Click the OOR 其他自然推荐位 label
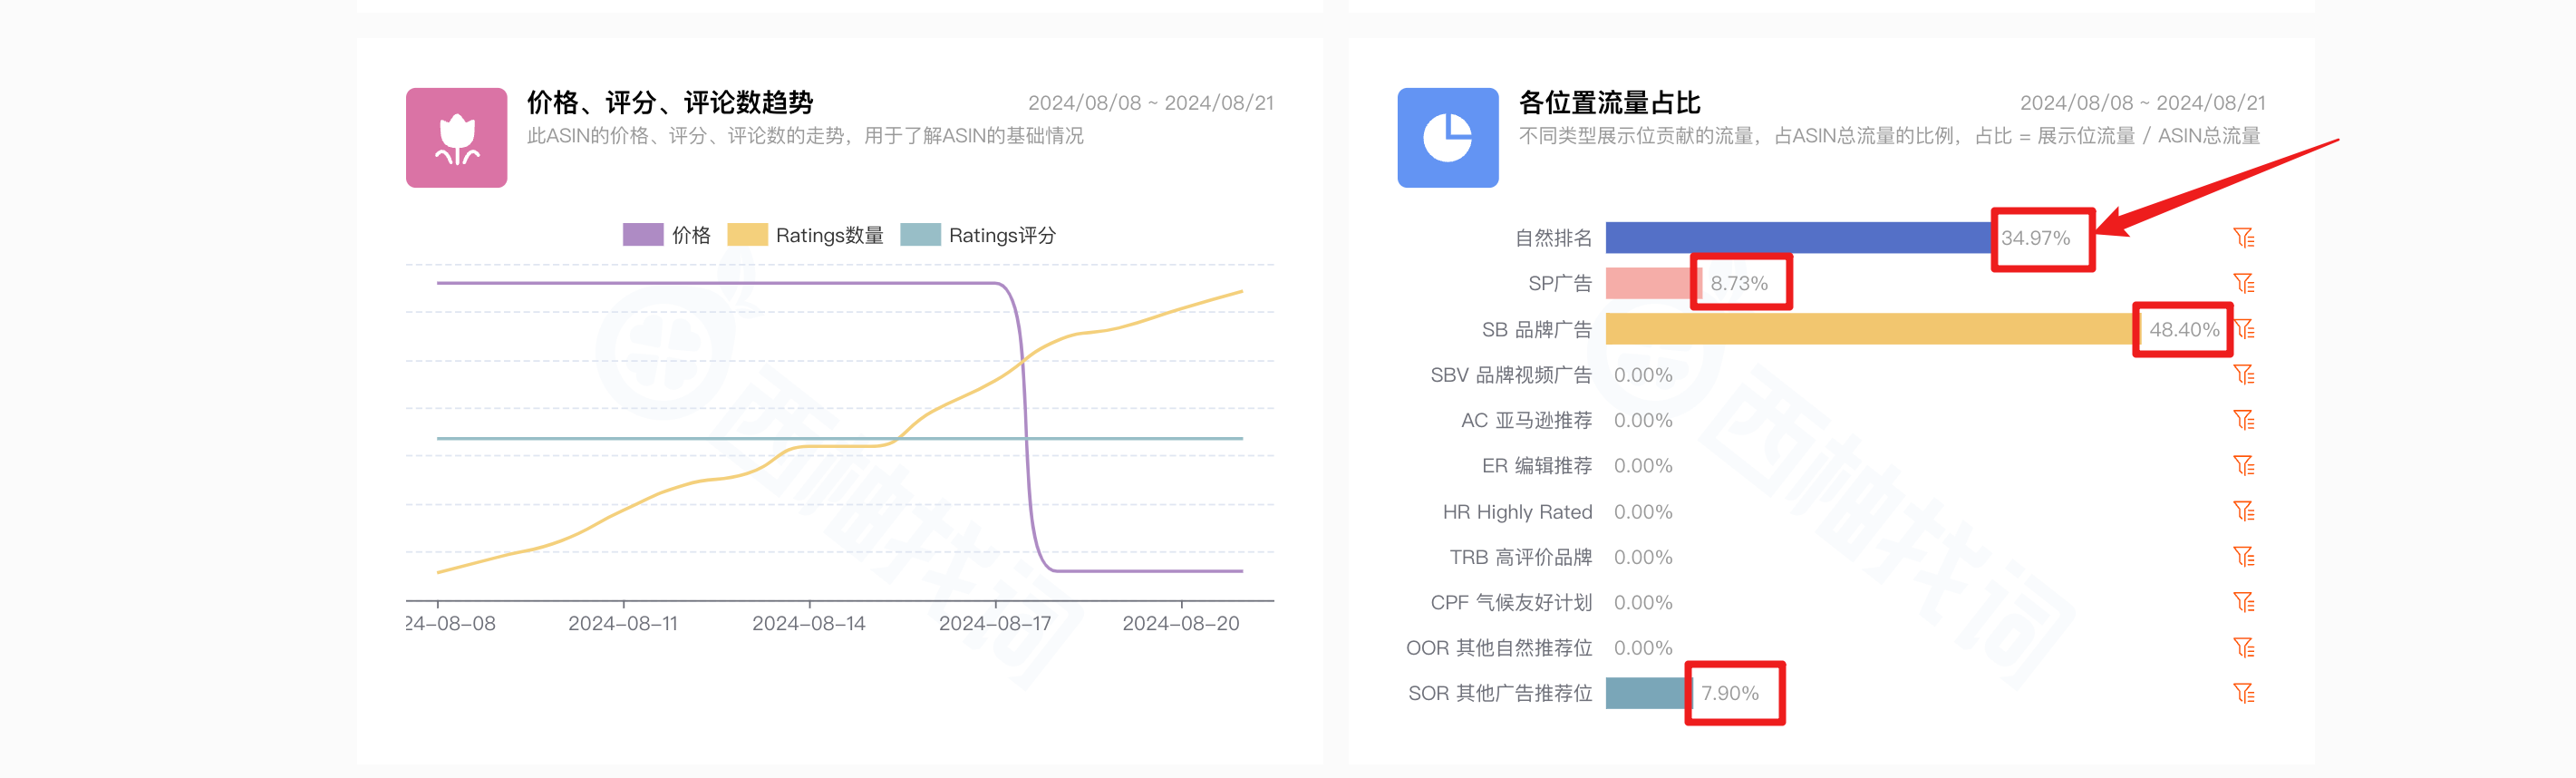 pos(1499,648)
